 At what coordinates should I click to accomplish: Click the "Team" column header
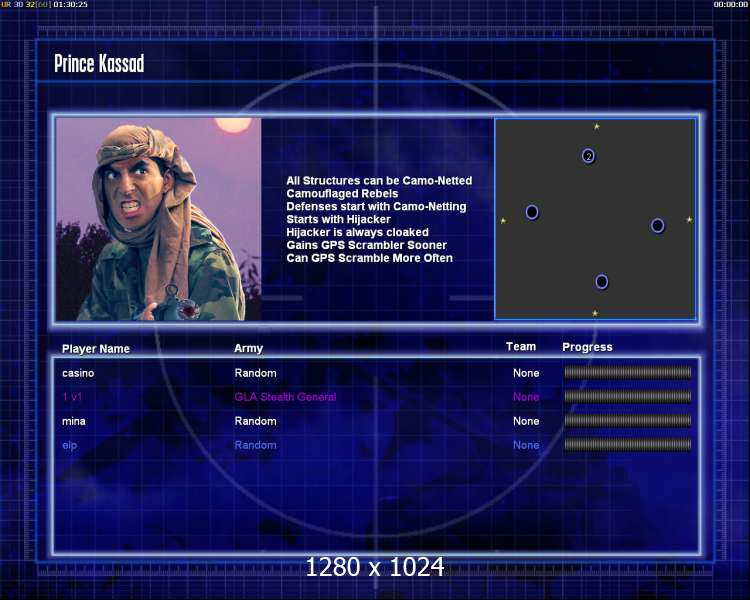coord(521,346)
